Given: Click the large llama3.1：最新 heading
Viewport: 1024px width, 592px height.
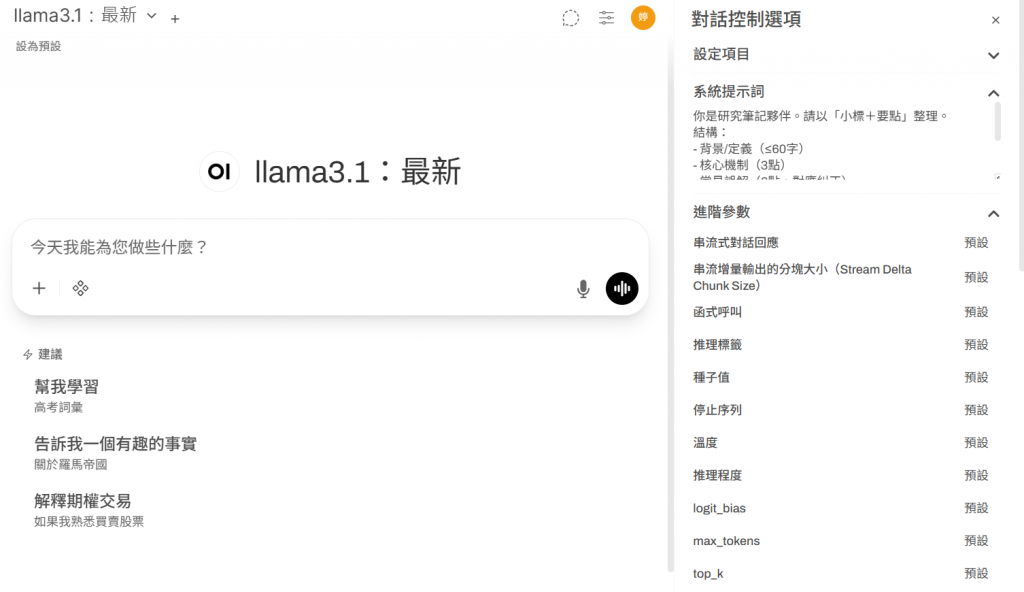Looking at the screenshot, I should click(358, 172).
